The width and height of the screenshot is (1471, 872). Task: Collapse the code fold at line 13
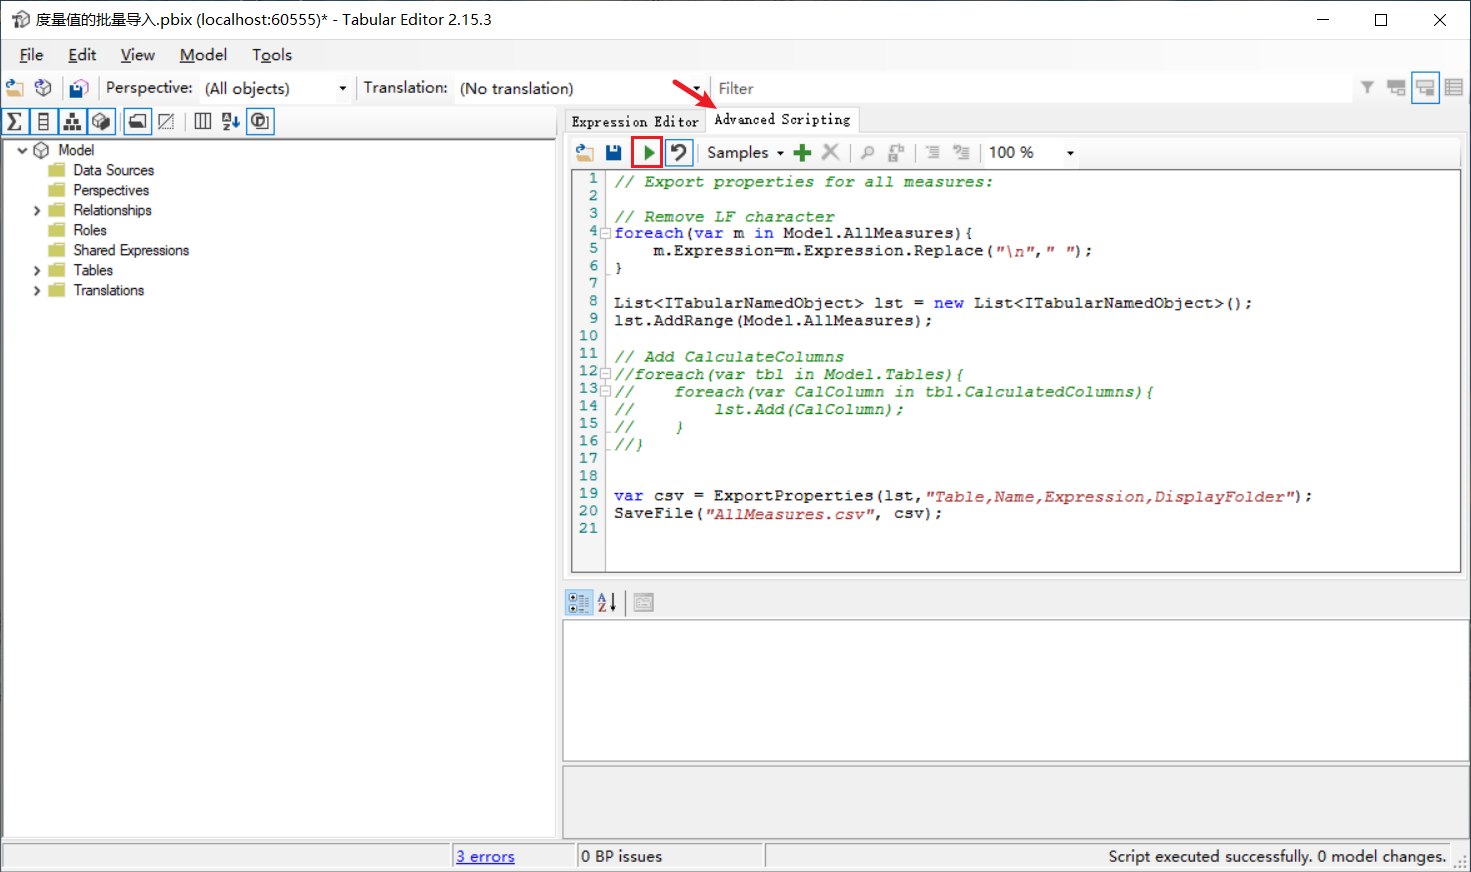[605, 391]
